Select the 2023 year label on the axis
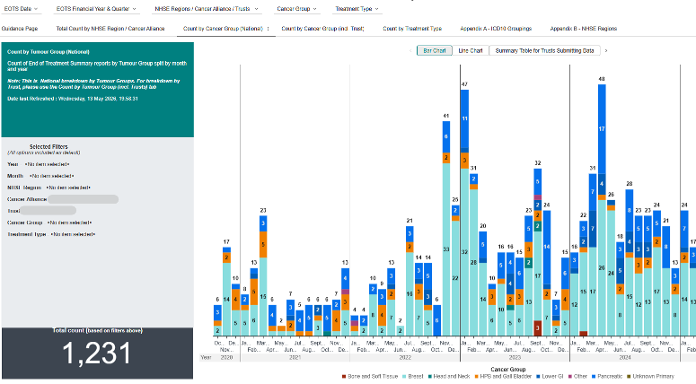The image size is (696, 384). [x=515, y=357]
